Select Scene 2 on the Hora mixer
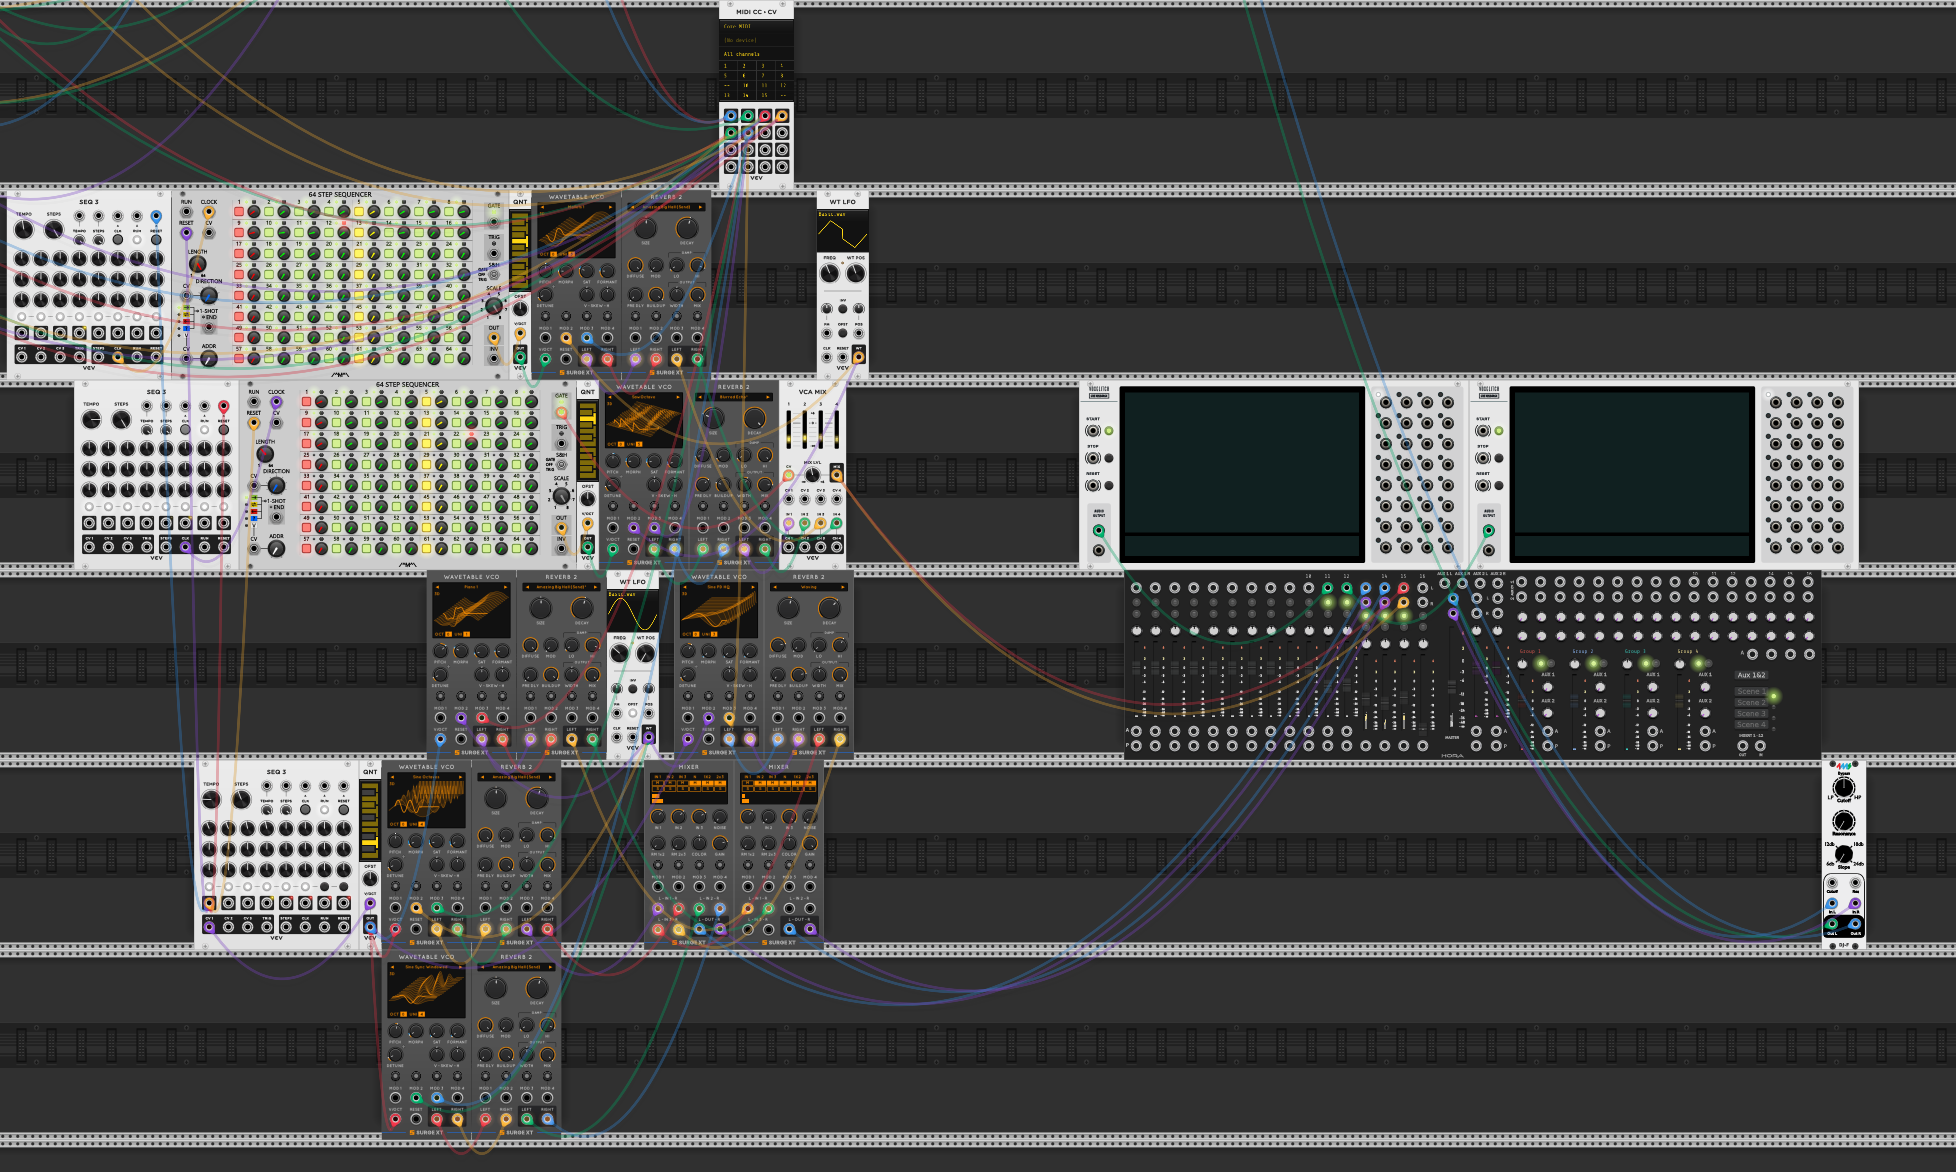This screenshot has height=1172, width=1956. click(x=1751, y=702)
